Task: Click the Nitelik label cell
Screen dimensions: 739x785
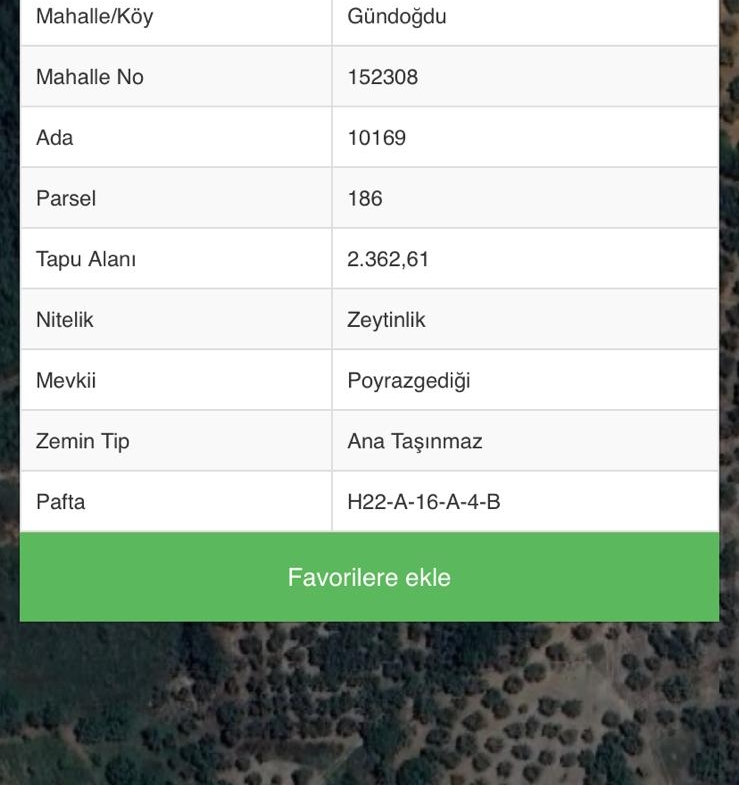Action: 65,320
